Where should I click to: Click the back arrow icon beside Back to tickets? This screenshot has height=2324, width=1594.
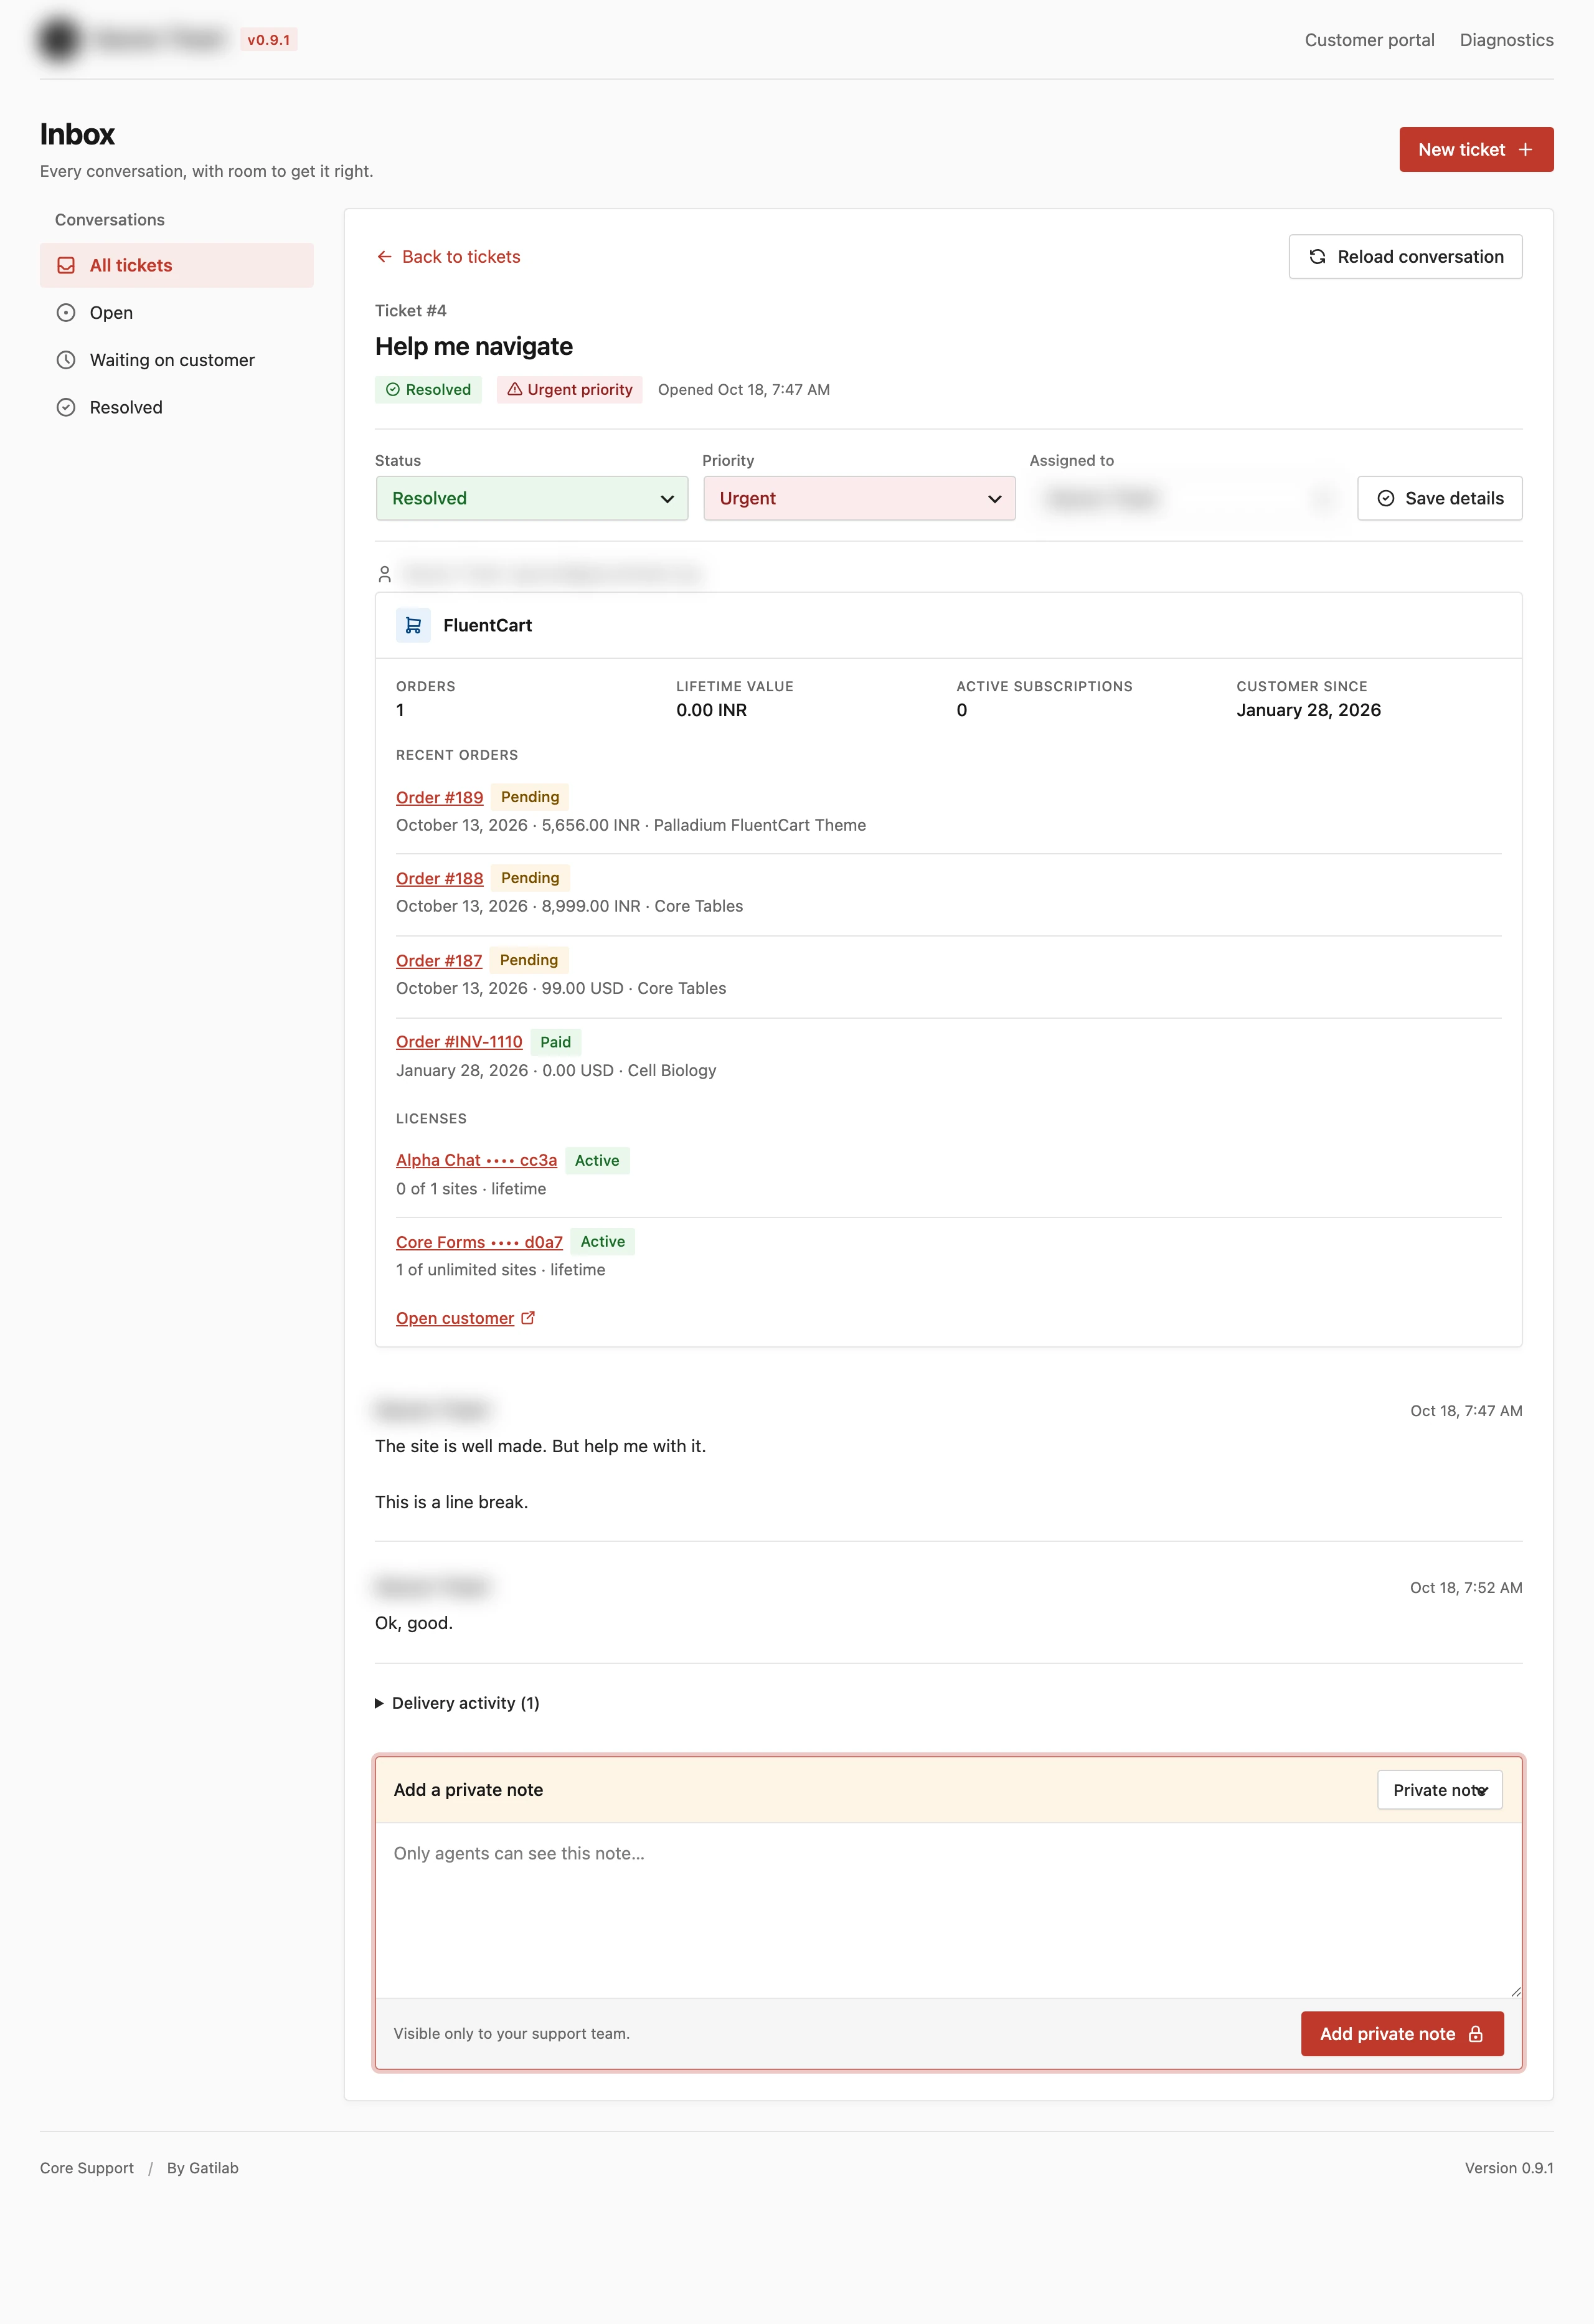(384, 257)
